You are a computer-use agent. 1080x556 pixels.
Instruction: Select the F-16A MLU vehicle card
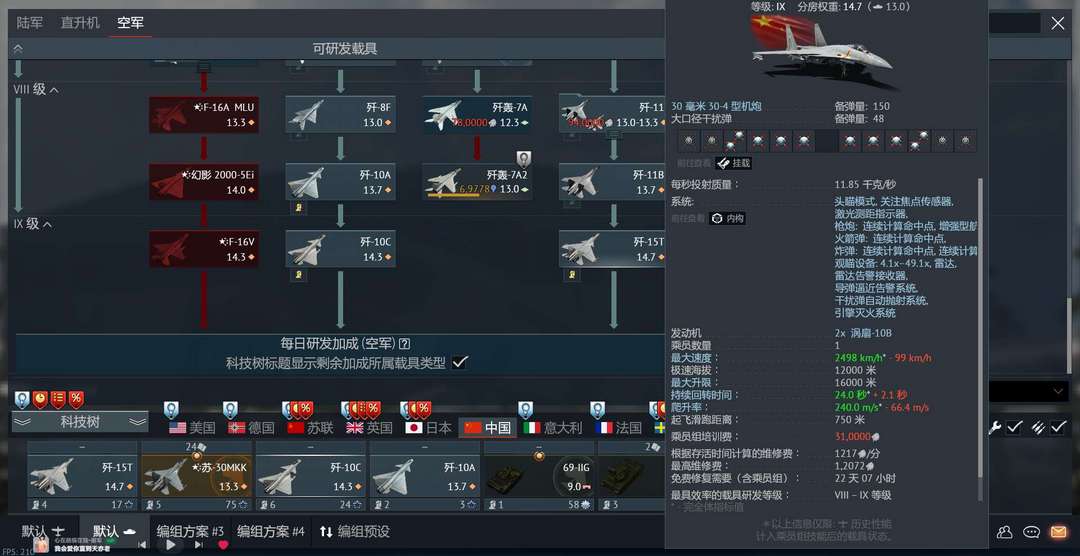click(x=204, y=114)
